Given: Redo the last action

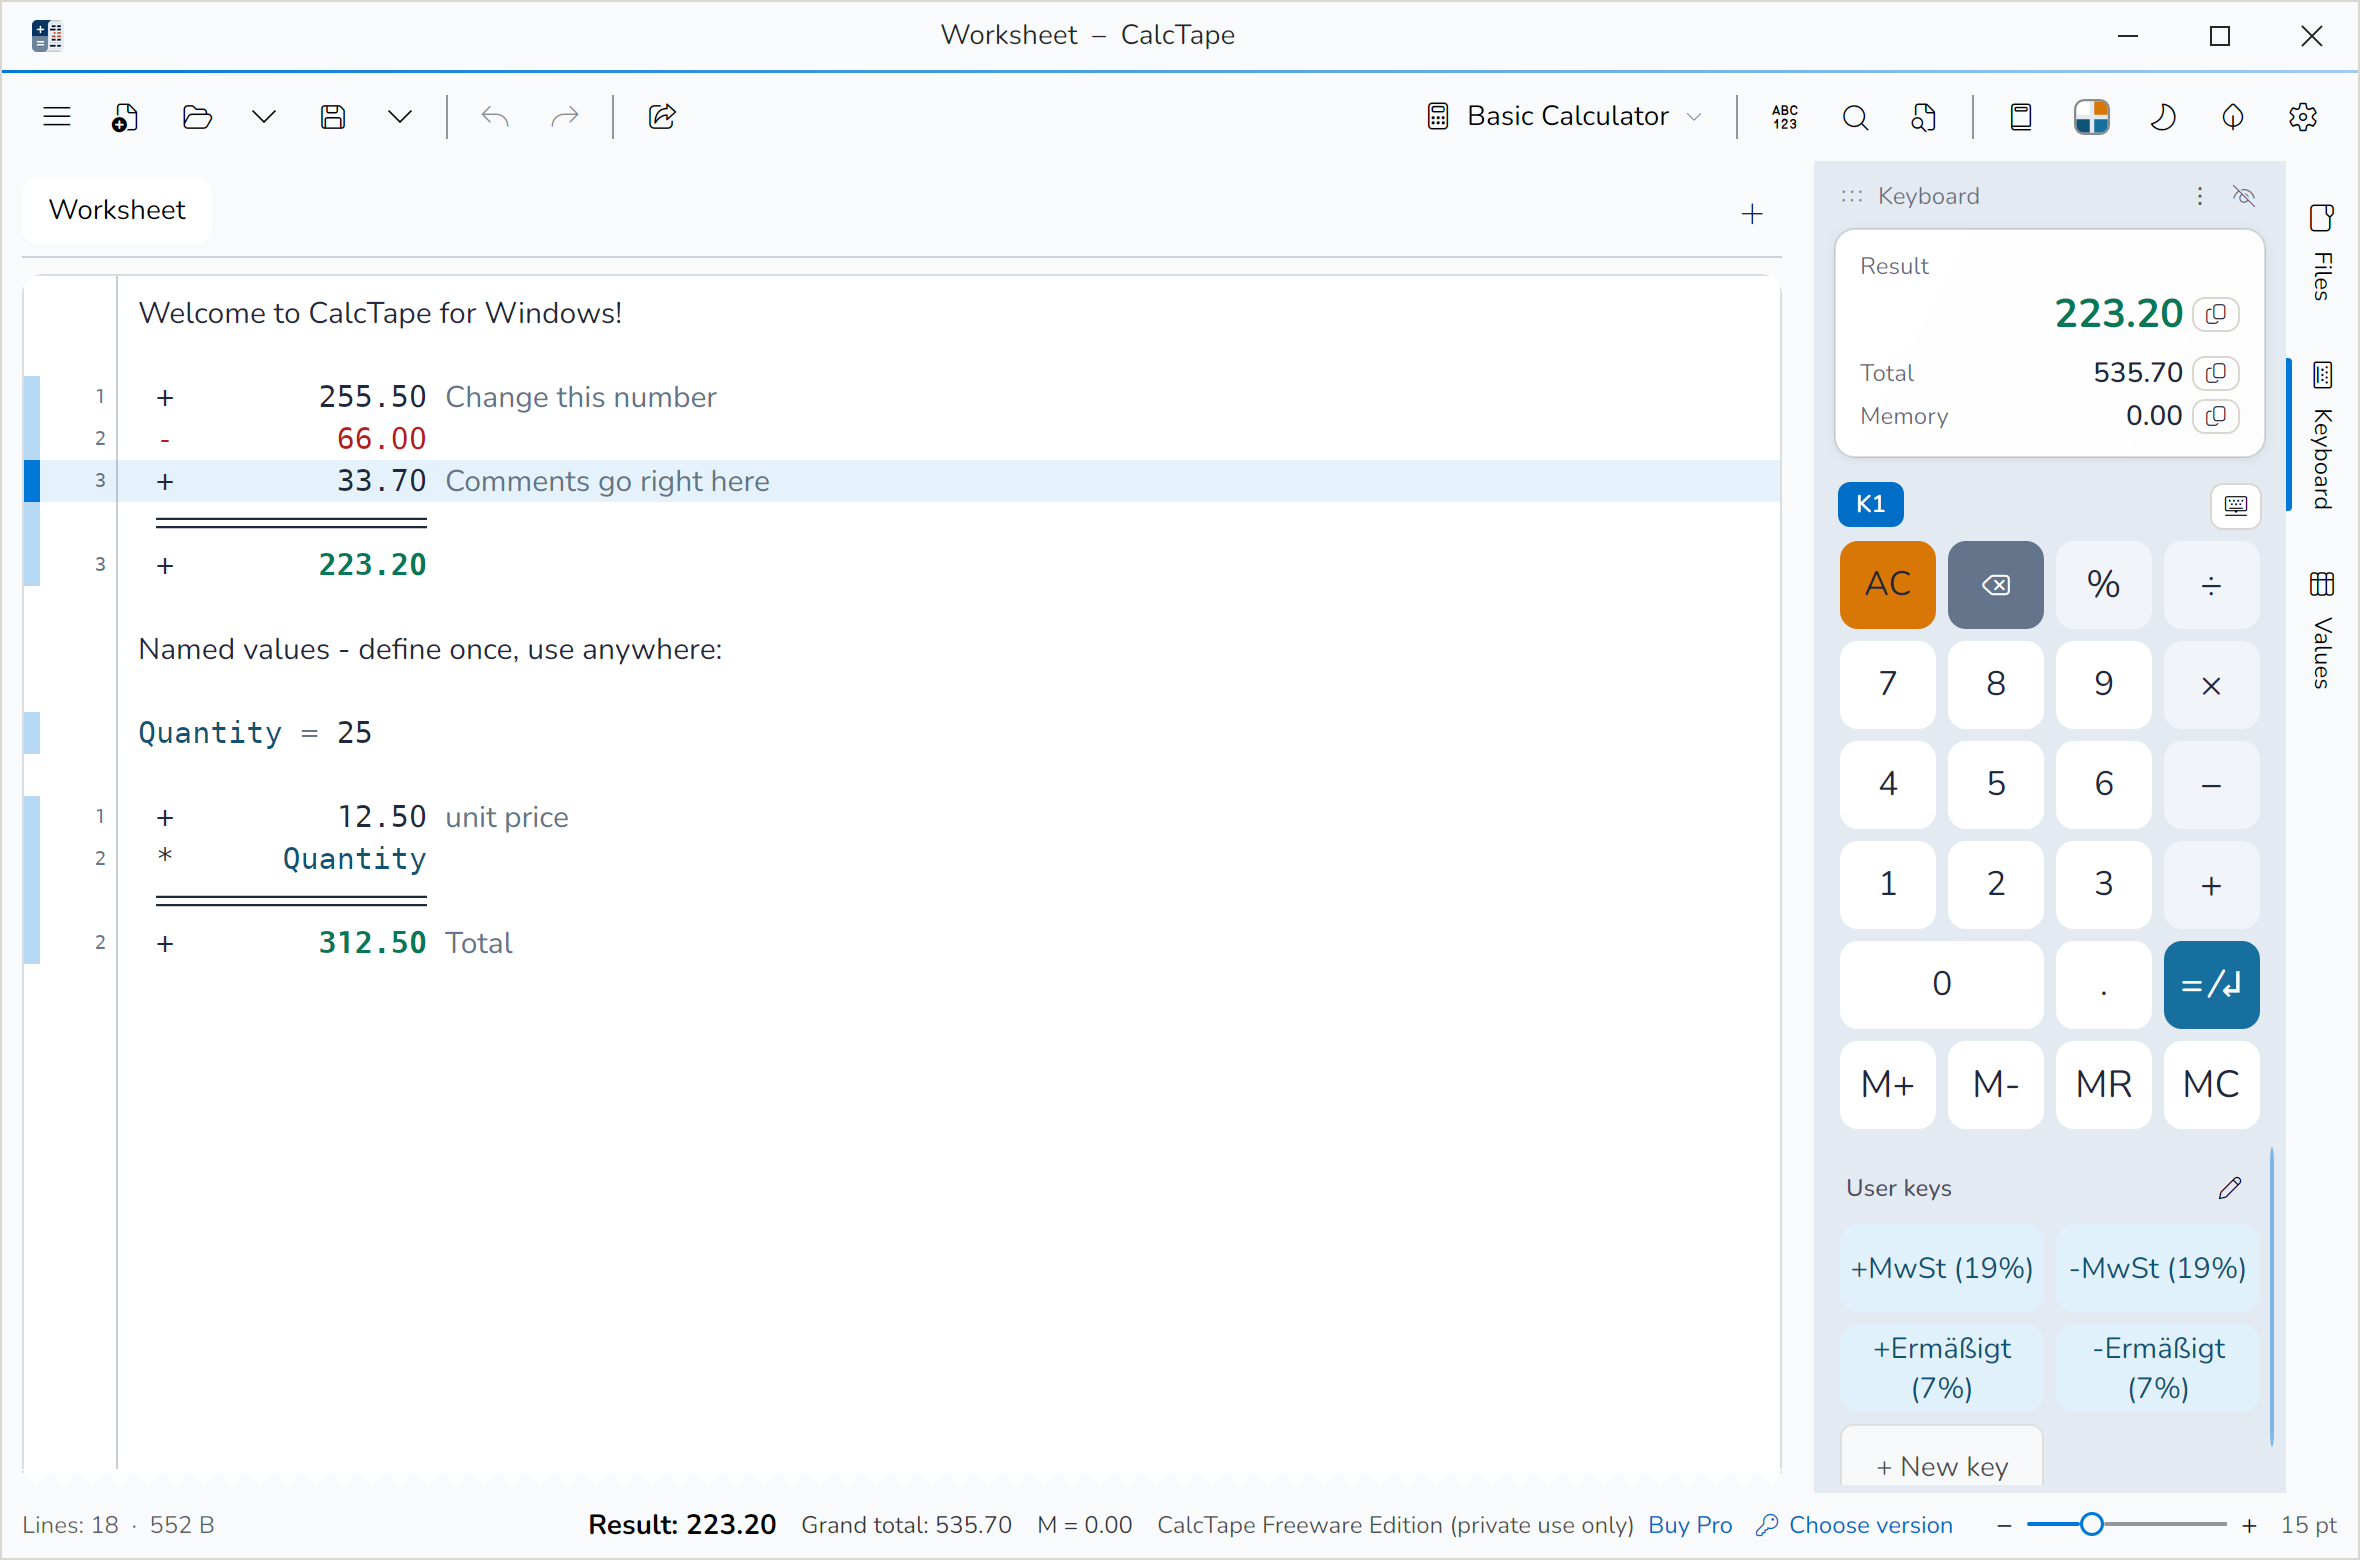Looking at the screenshot, I should 565,117.
